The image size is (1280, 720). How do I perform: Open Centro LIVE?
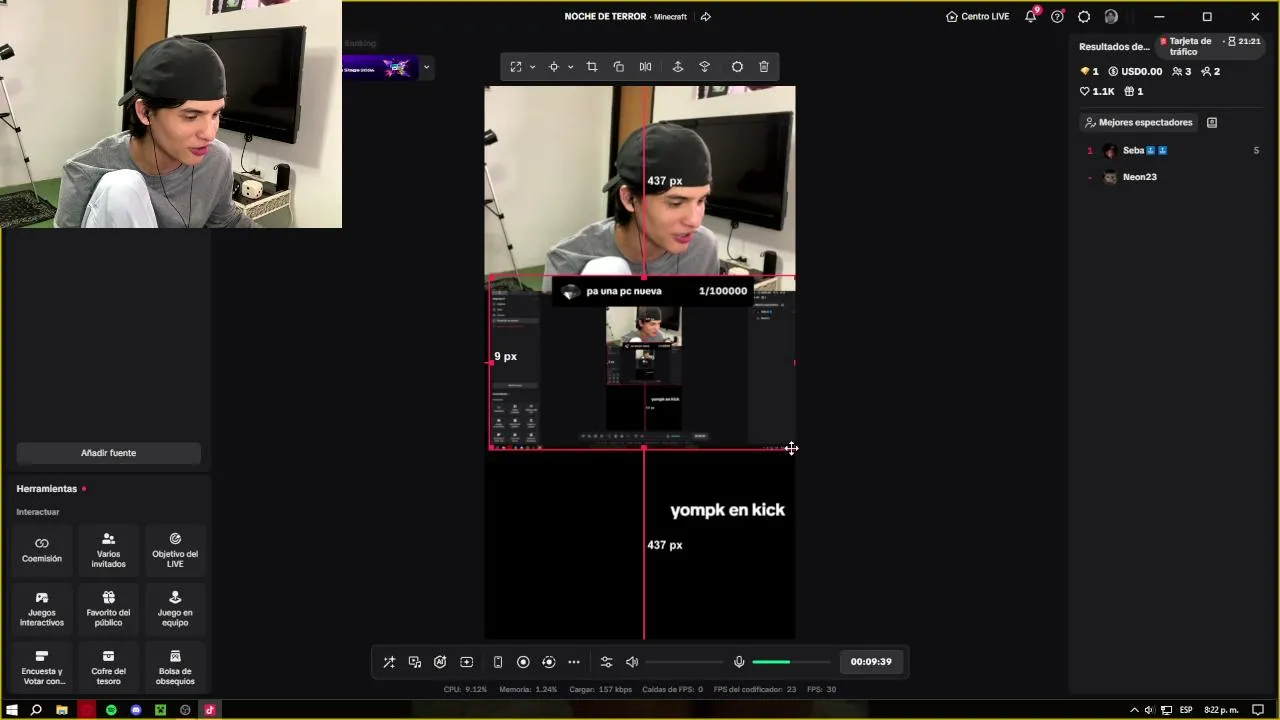[978, 17]
